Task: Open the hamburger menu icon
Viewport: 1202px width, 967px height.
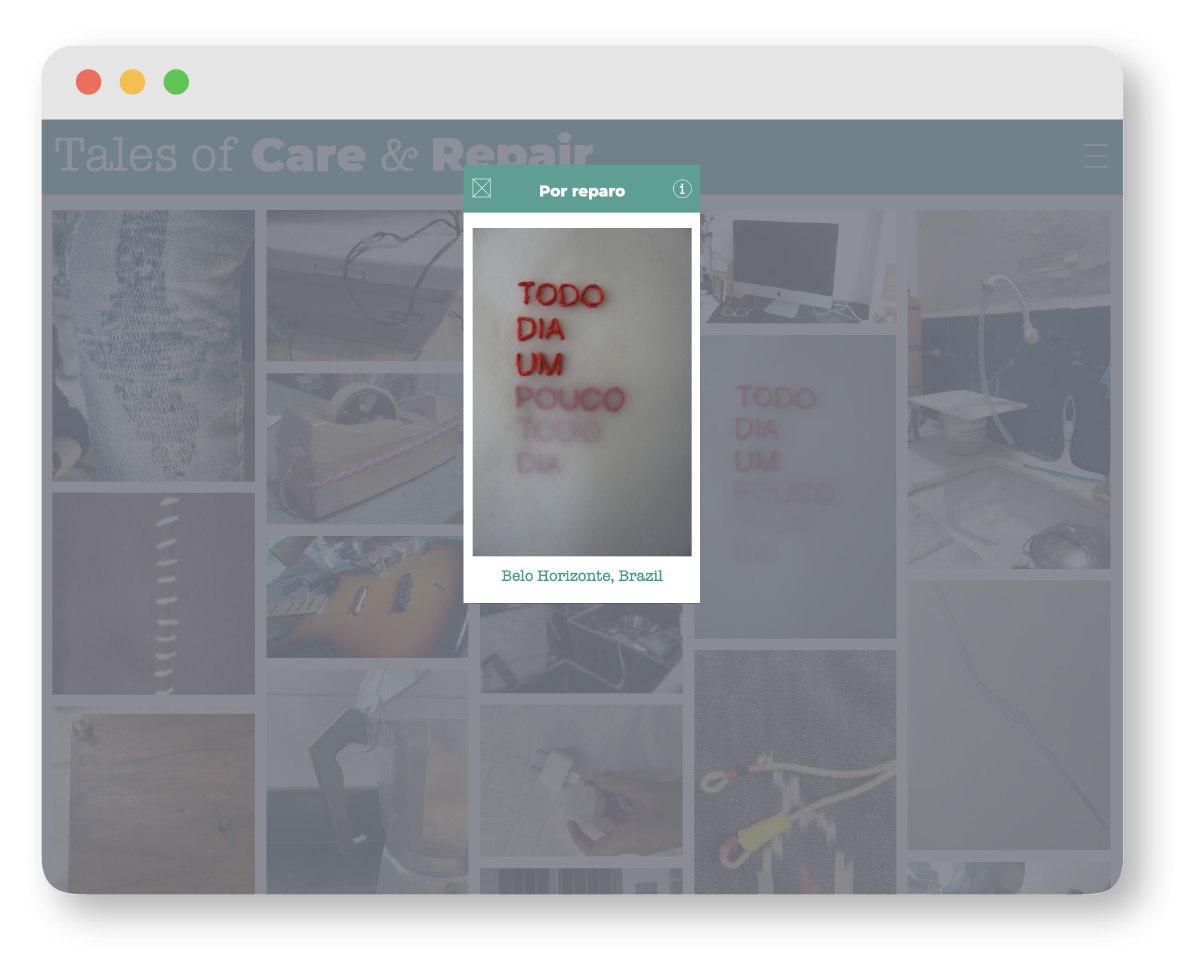Action: [1096, 156]
